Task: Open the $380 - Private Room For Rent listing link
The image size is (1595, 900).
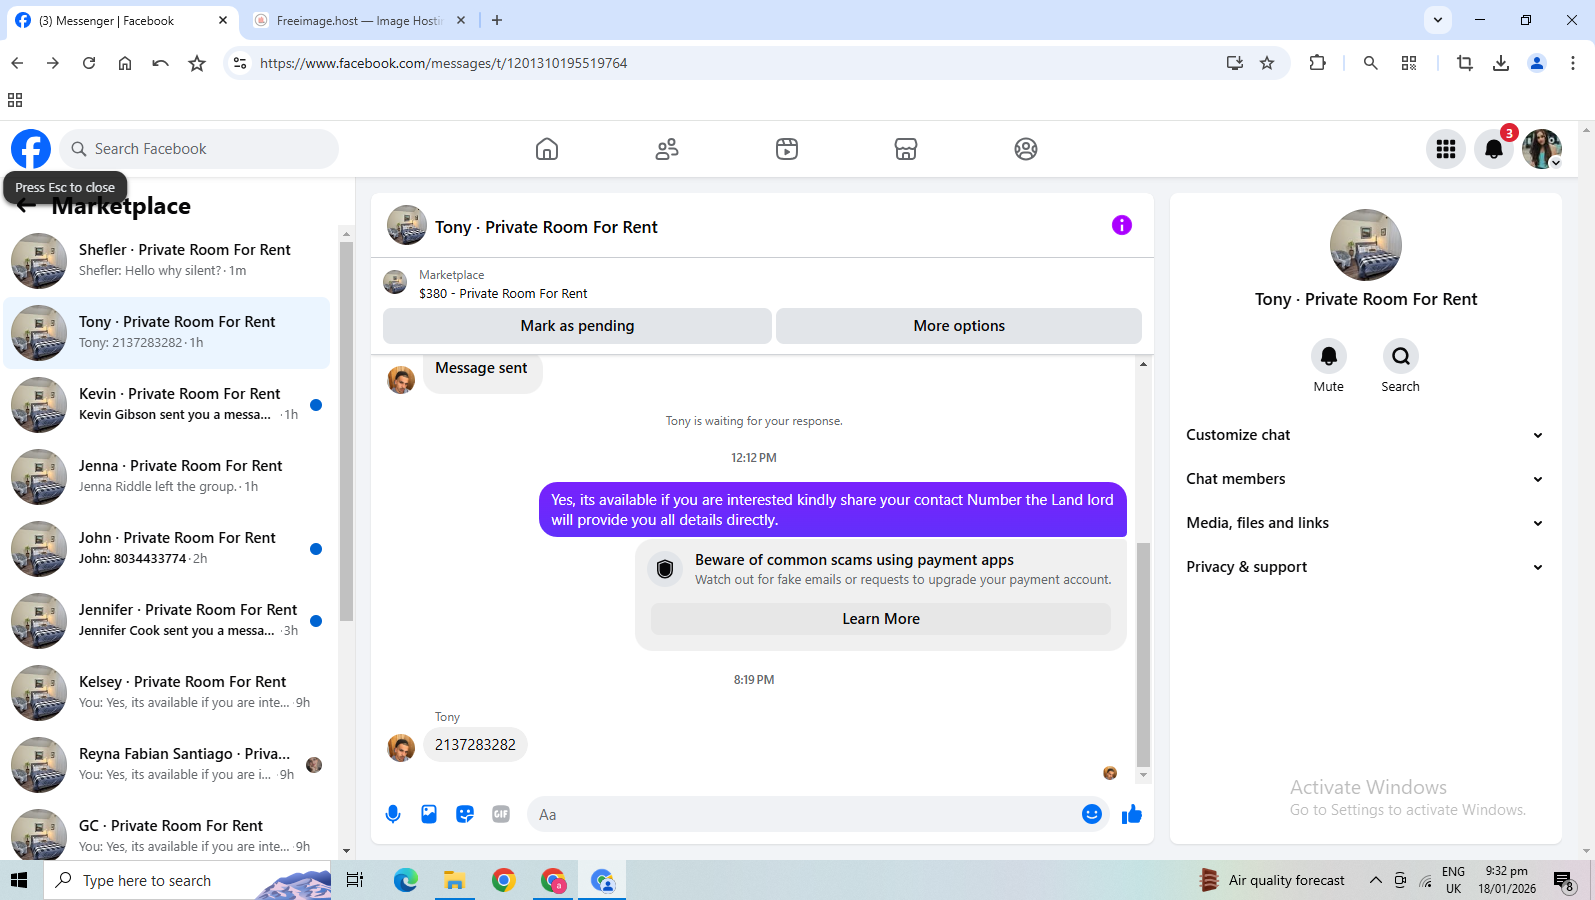Action: click(503, 293)
